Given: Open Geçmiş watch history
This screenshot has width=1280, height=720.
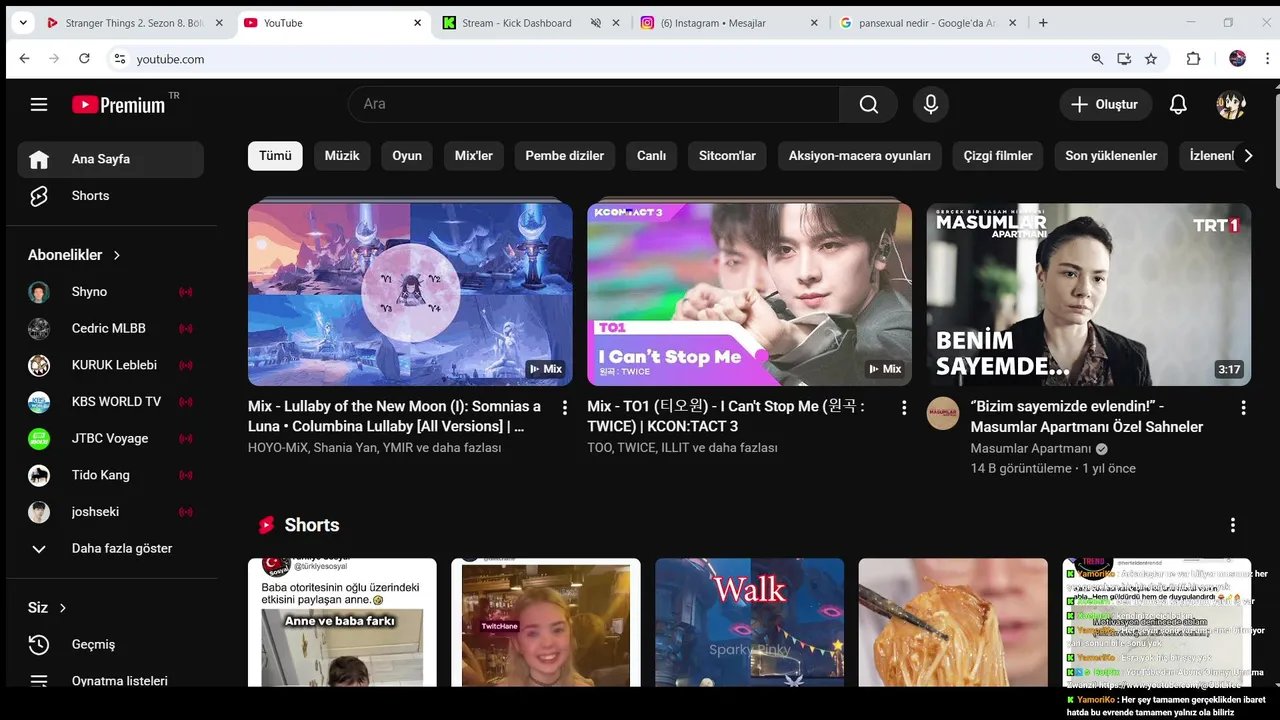Looking at the screenshot, I should pos(110,645).
